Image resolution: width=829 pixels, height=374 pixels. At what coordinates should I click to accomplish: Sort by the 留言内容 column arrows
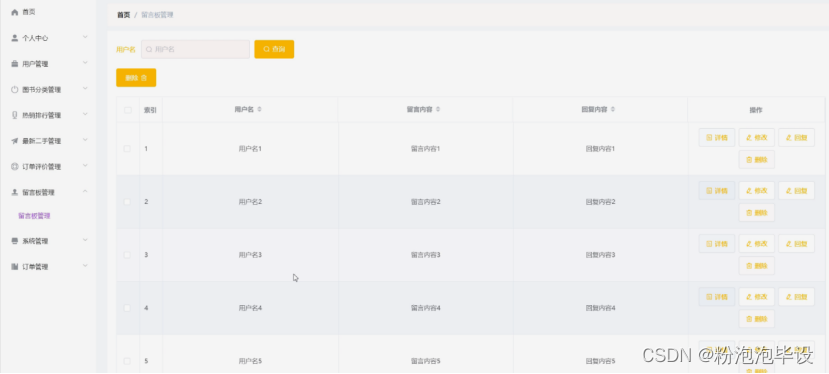pos(438,110)
